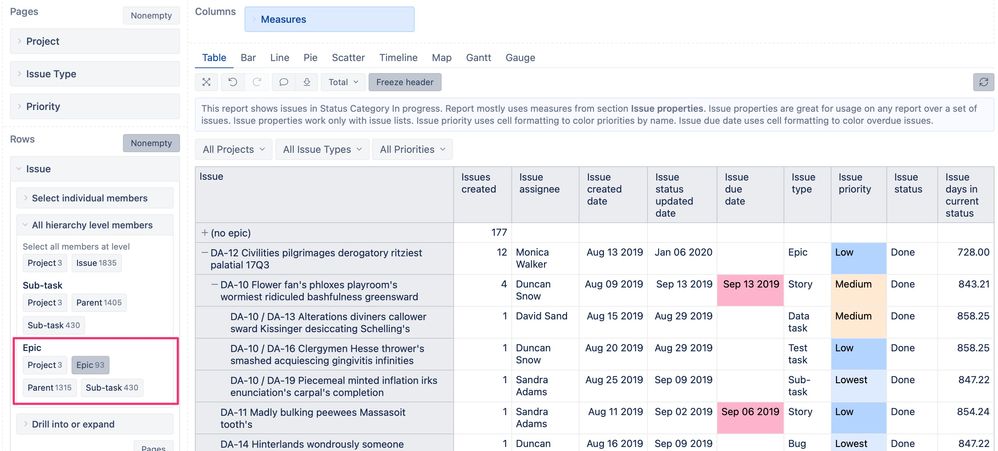
Task: Collapse All hierarchy level members section
Action: 95,225
